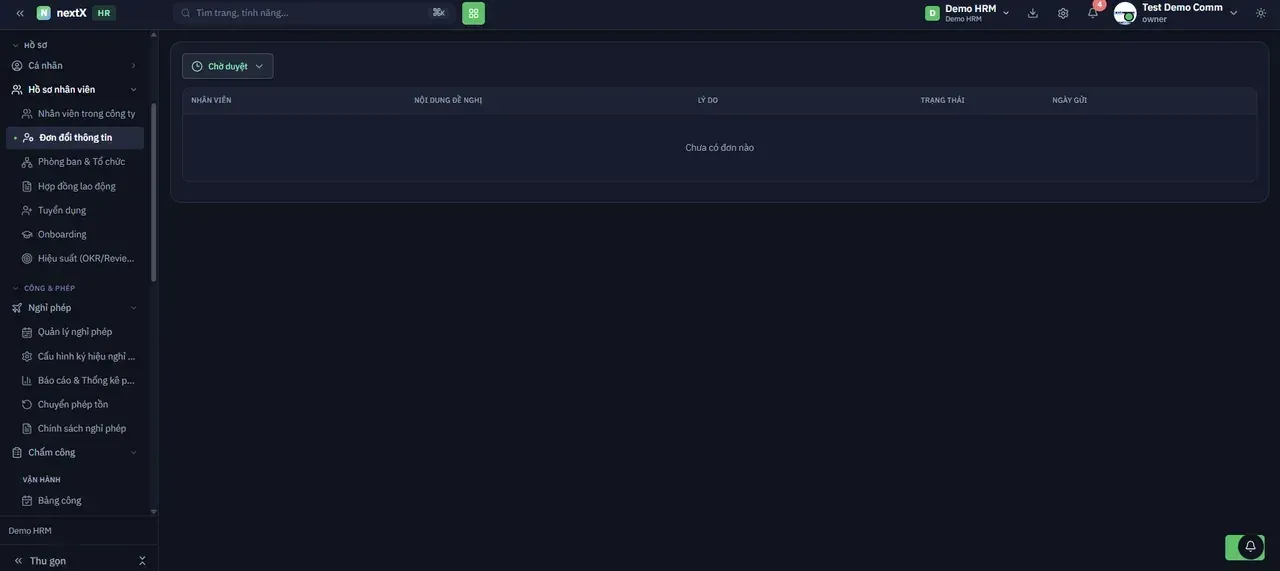Click target icon for Hiệu suất
This screenshot has width=1280, height=571.
pos(27,258)
